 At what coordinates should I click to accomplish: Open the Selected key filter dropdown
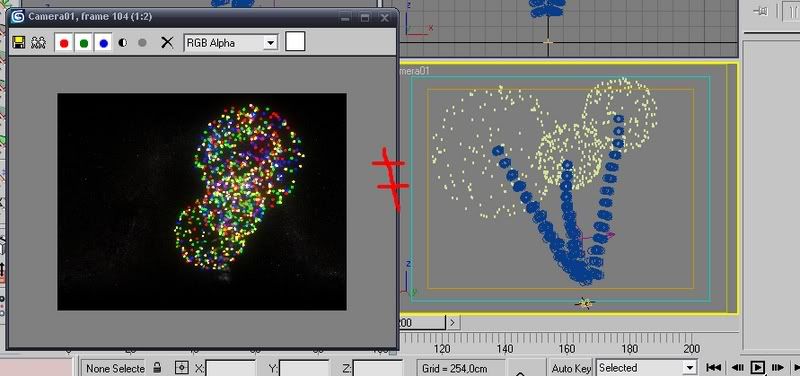point(646,367)
